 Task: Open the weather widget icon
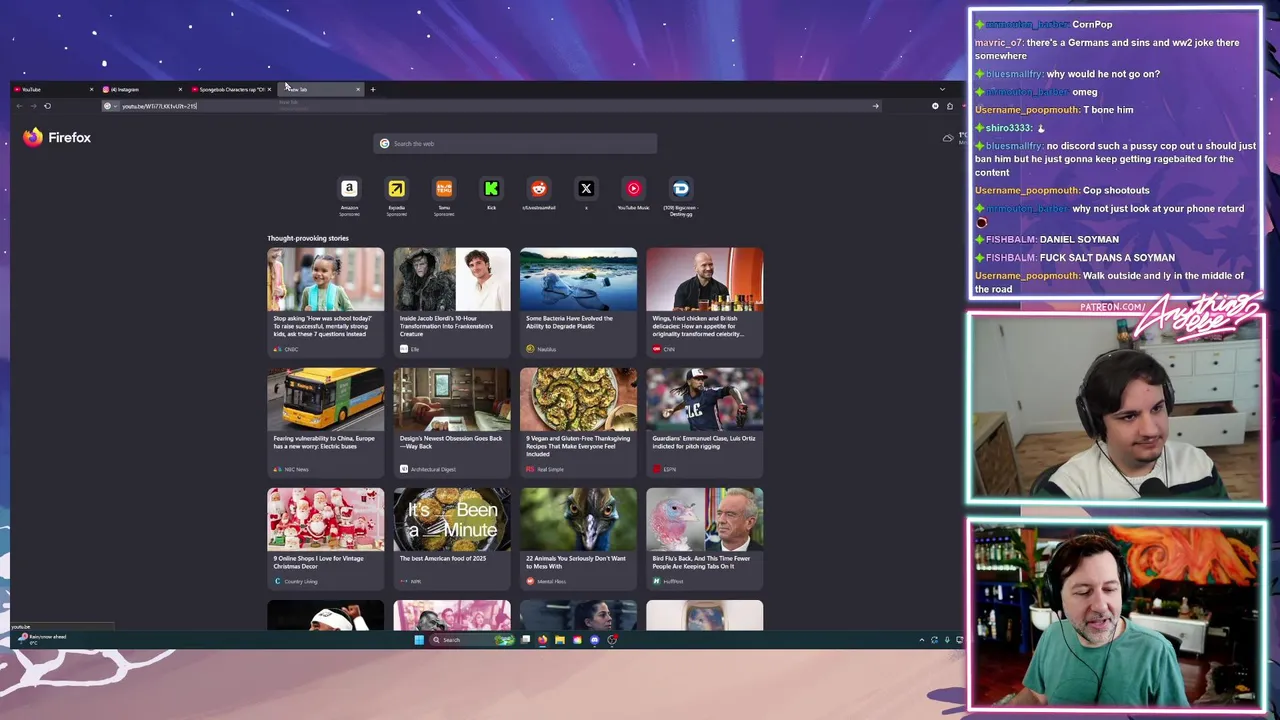(947, 138)
